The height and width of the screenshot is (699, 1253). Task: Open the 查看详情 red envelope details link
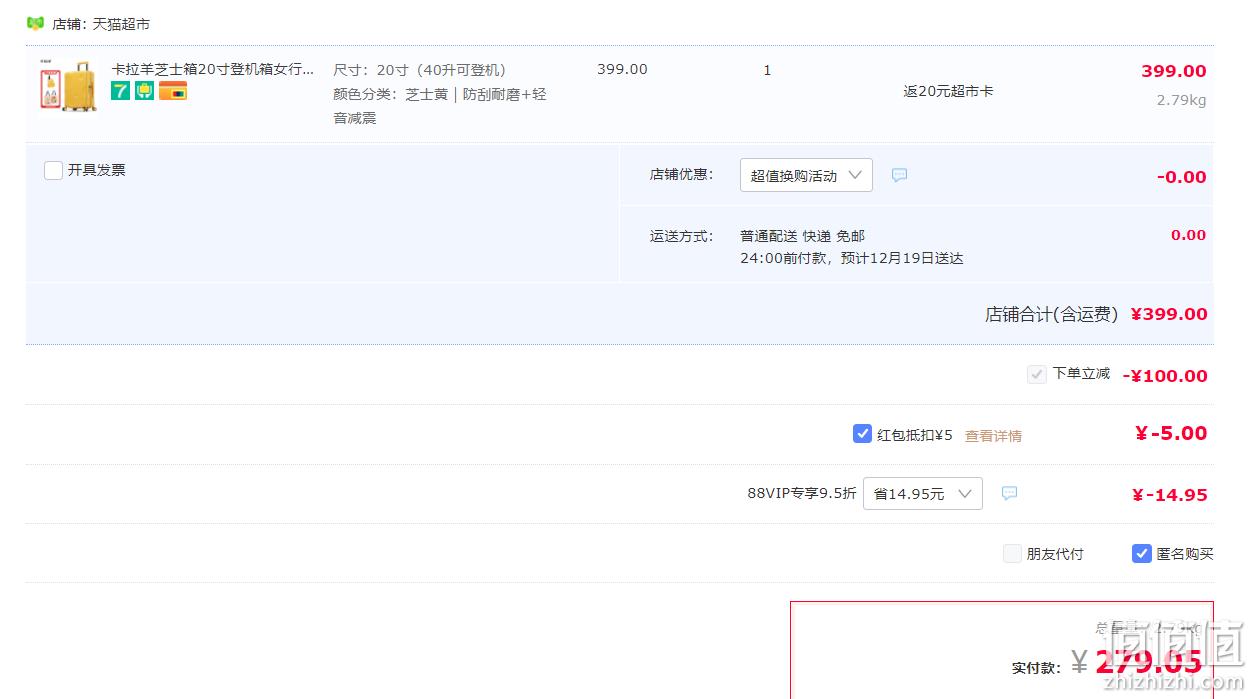pyautogui.click(x=993, y=436)
